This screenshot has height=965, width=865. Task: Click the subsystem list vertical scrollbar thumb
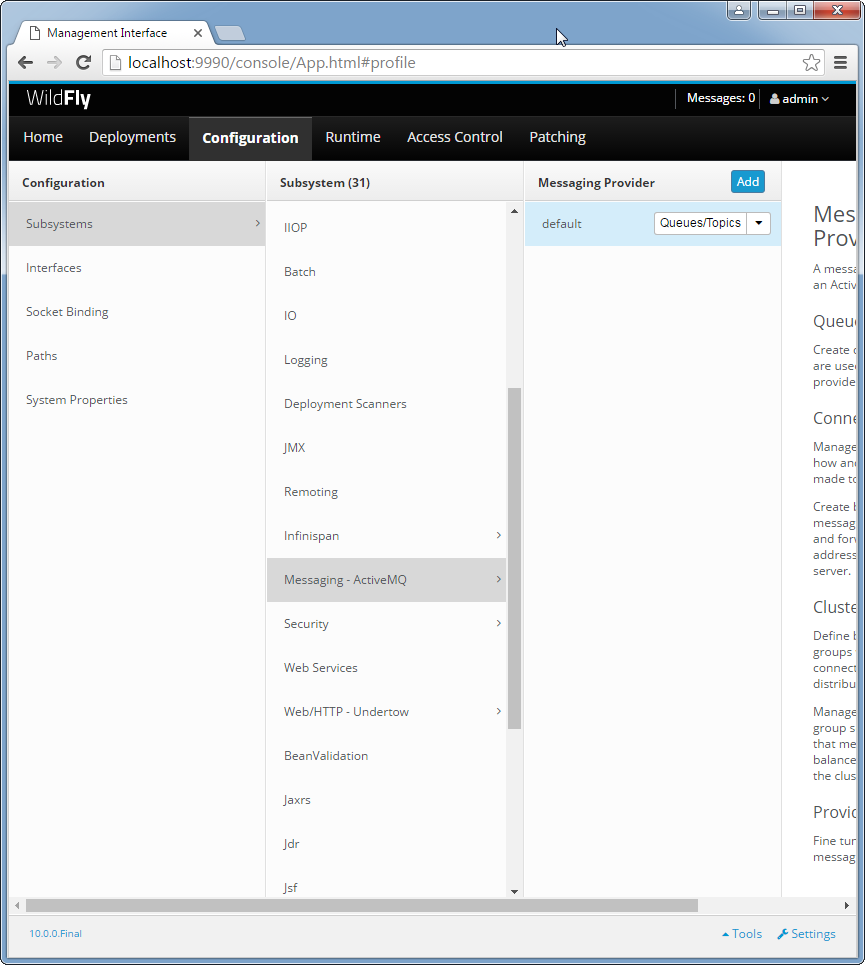click(514, 558)
